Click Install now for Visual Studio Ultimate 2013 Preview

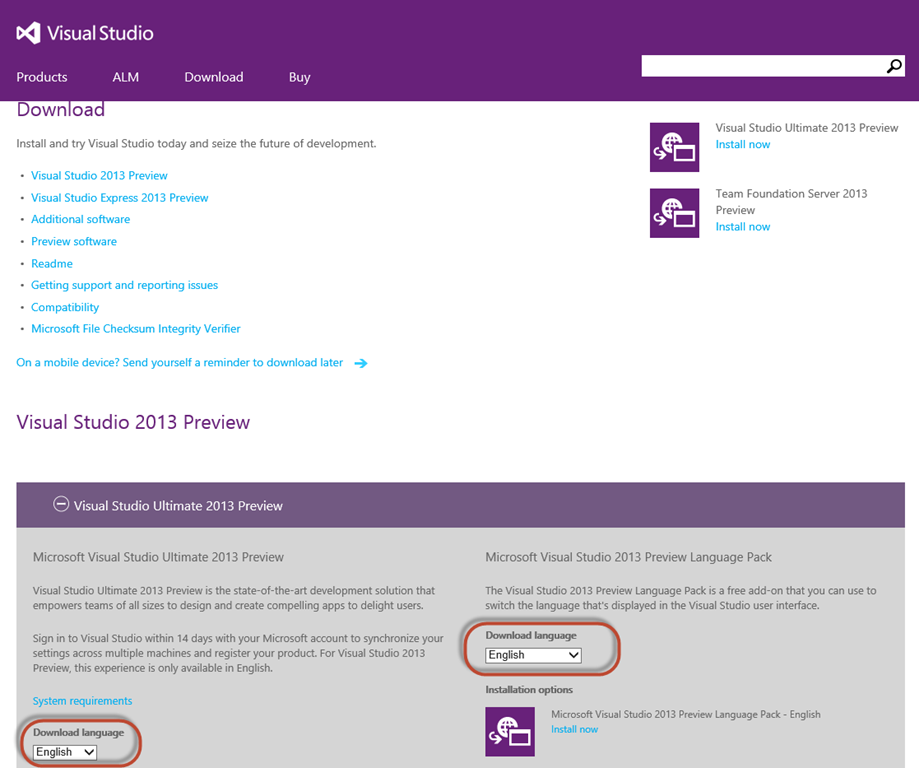(x=743, y=145)
